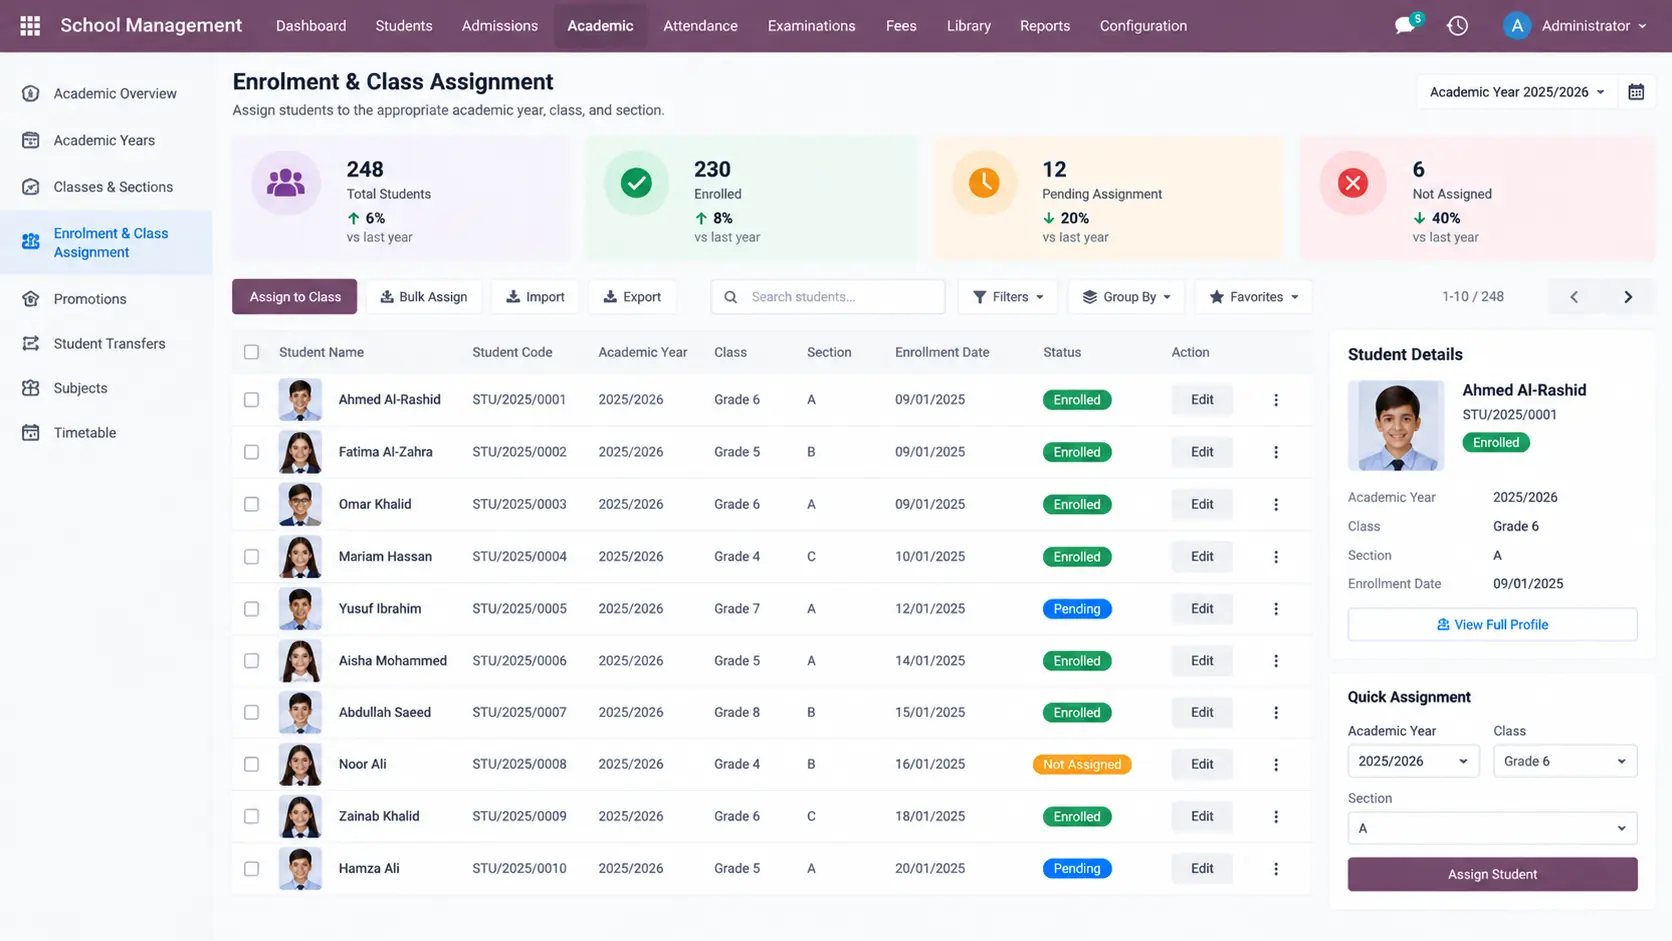
Task: Click the Assign Student button
Action: [x=1492, y=874]
